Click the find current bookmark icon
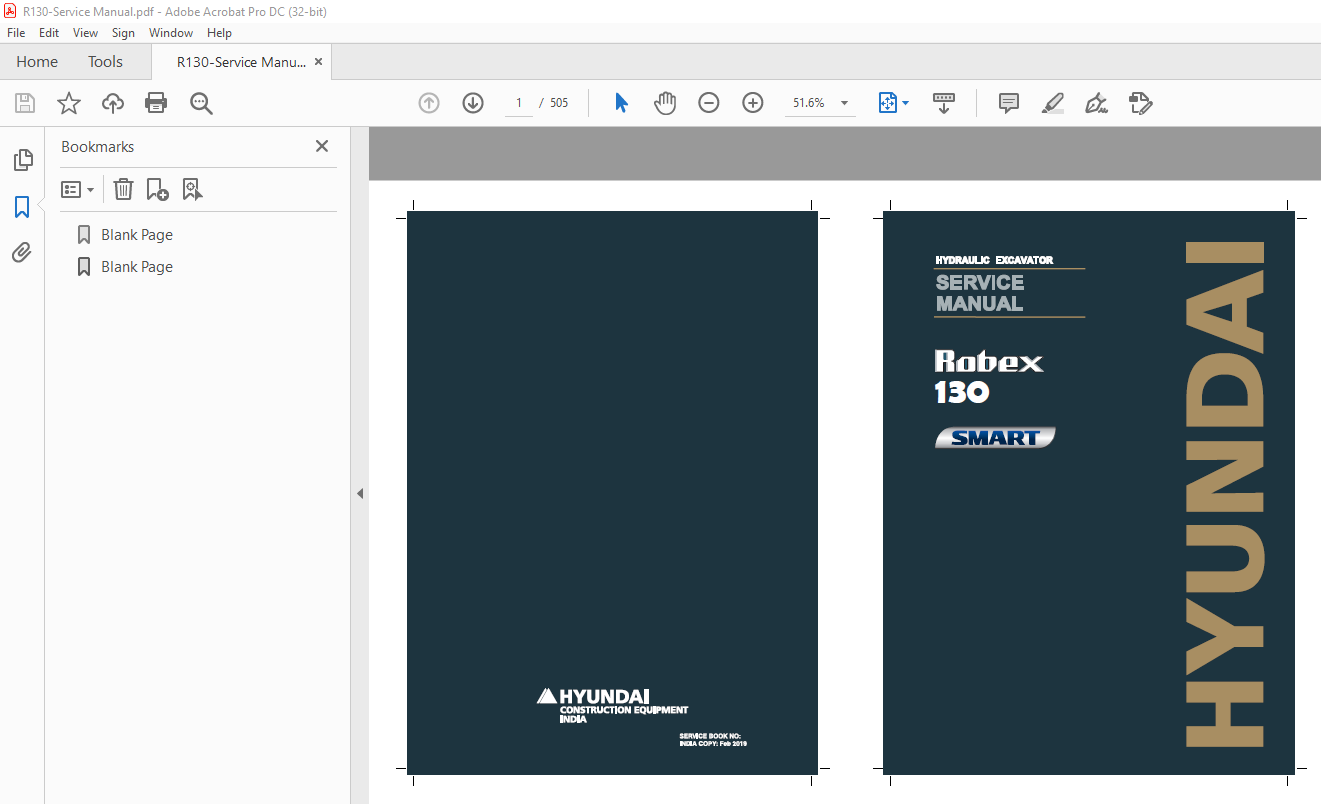The image size is (1321, 804). click(192, 189)
